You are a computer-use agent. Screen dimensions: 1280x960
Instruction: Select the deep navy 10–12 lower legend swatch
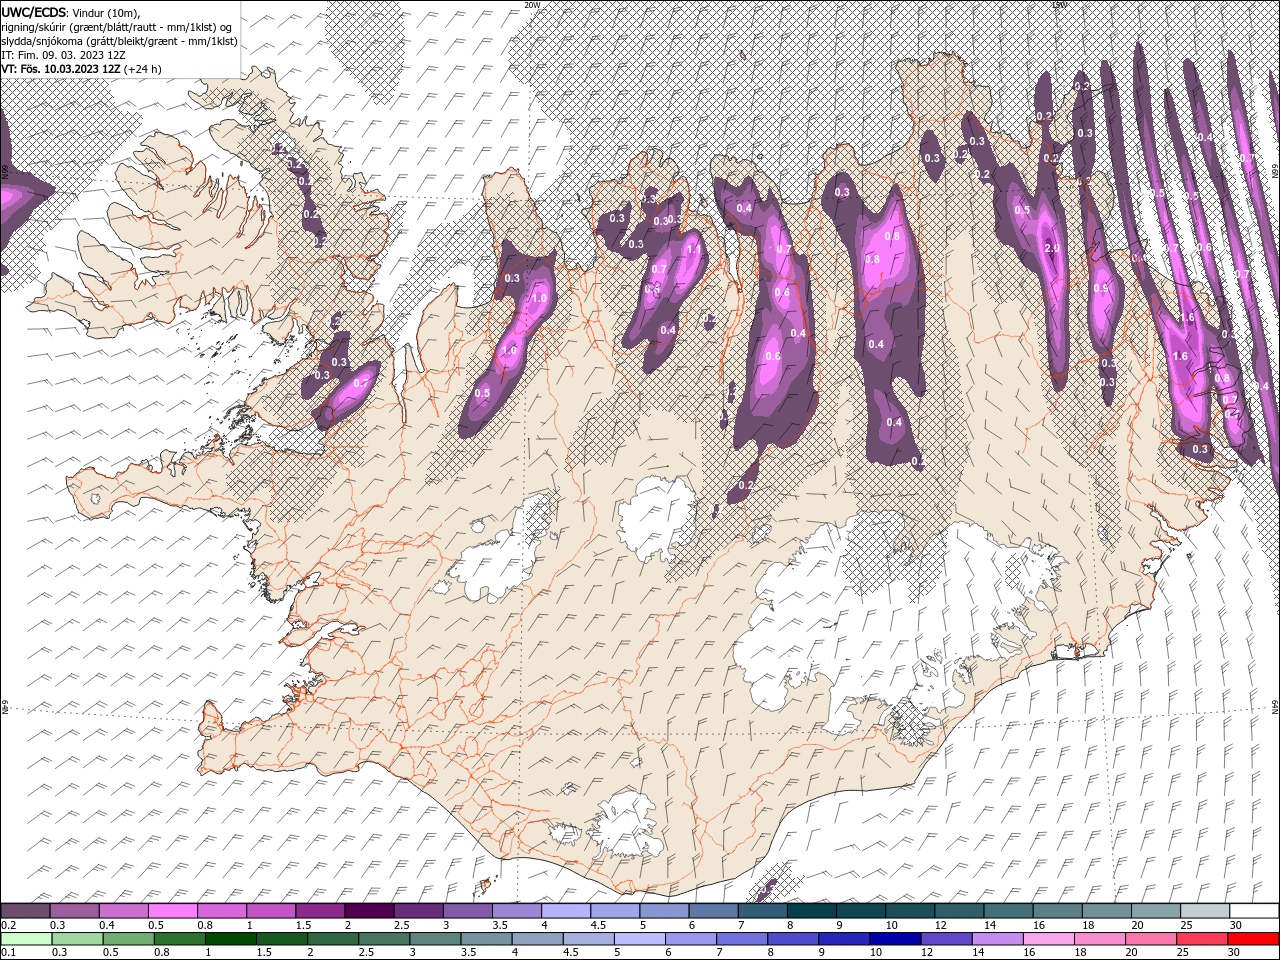point(895,939)
